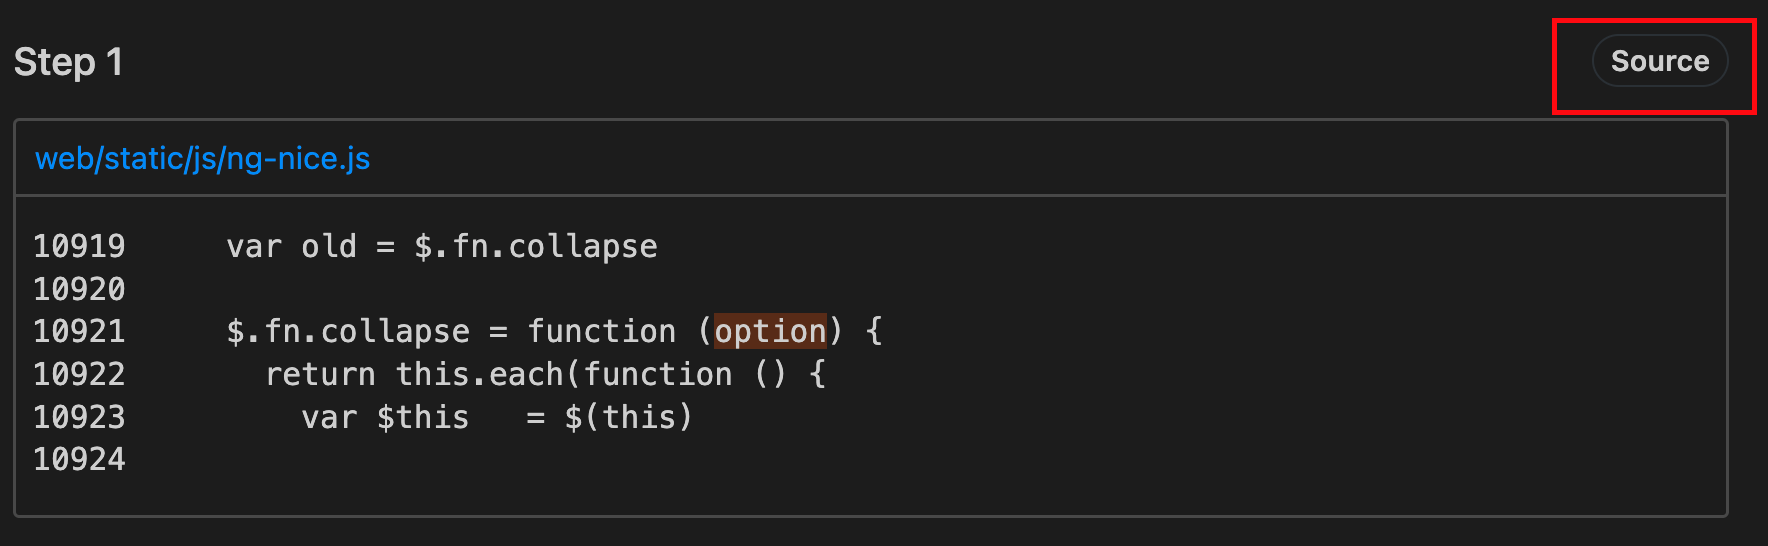The image size is (1768, 546).
Task: Click the '$this' variable on line 10923
Action: (423, 417)
